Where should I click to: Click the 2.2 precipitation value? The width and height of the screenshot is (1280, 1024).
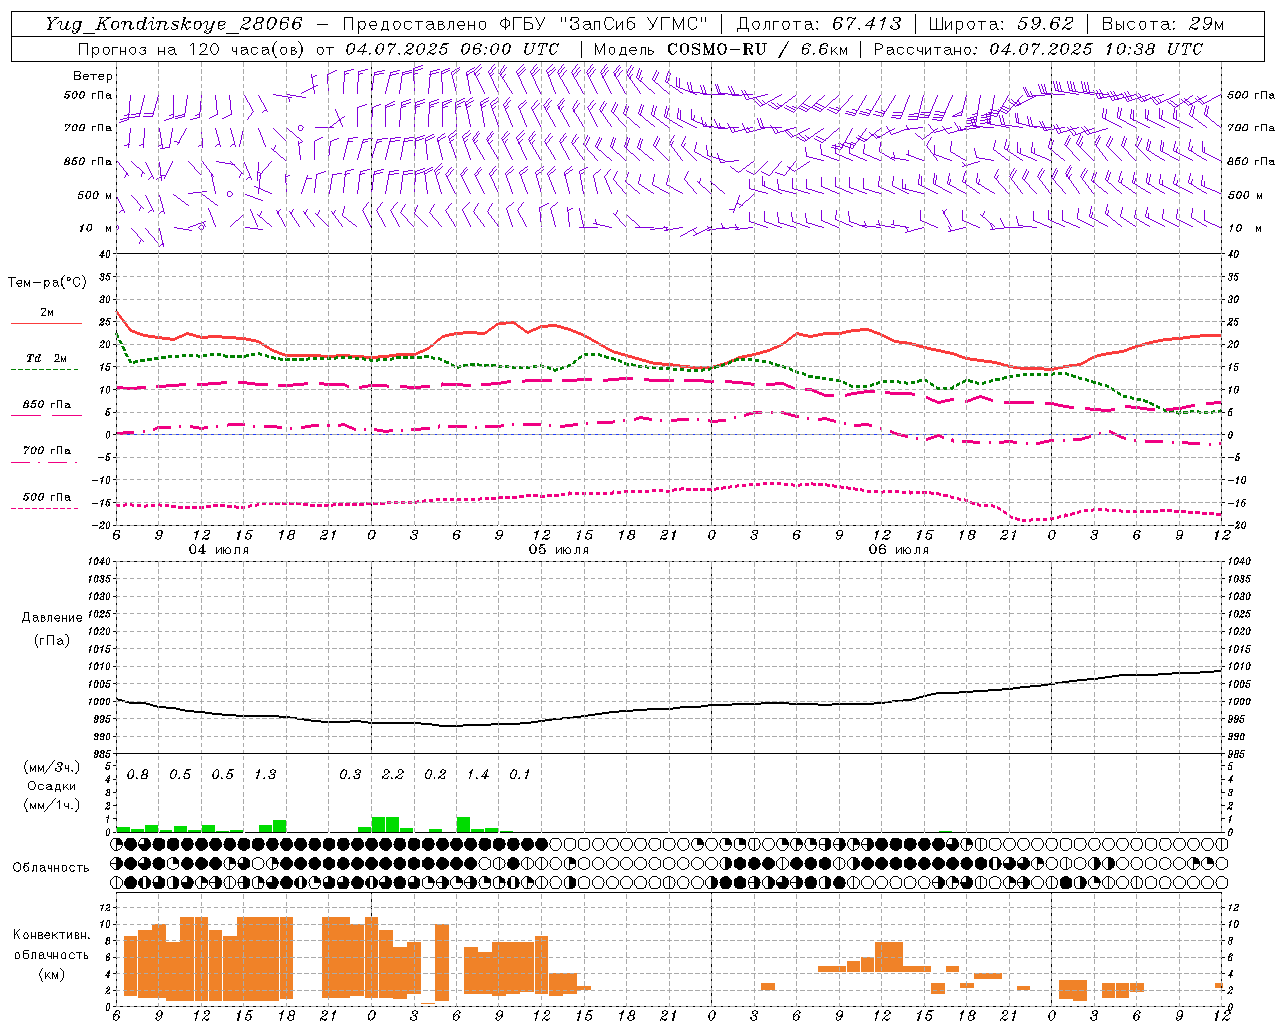[393, 774]
